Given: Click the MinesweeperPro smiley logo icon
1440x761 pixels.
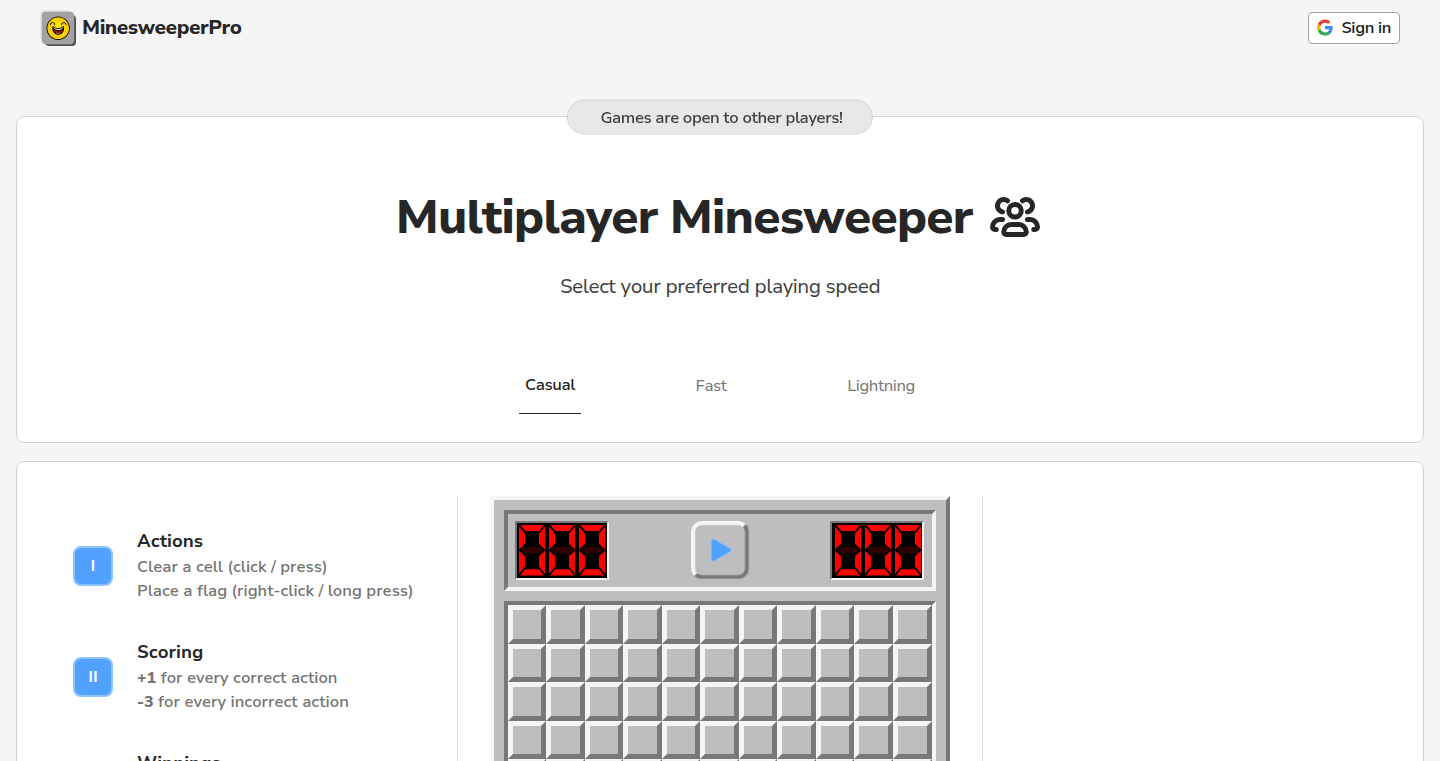Looking at the screenshot, I should [59, 28].
